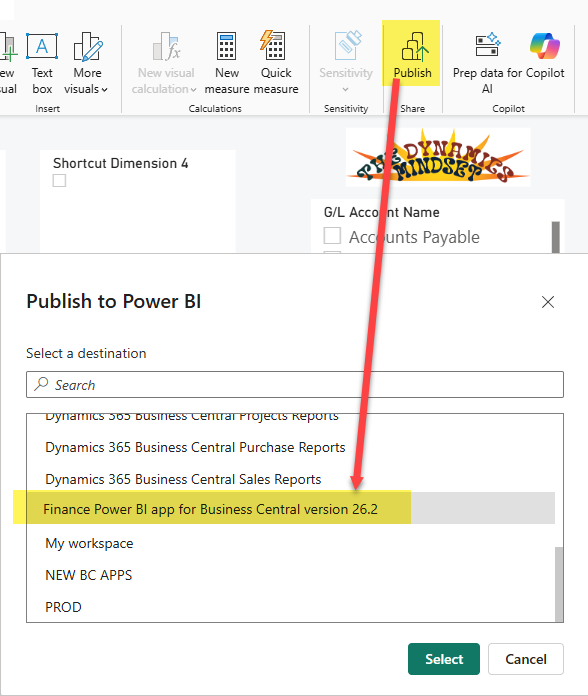588x696 pixels.
Task: Confirm with the Select button
Action: pos(444,659)
